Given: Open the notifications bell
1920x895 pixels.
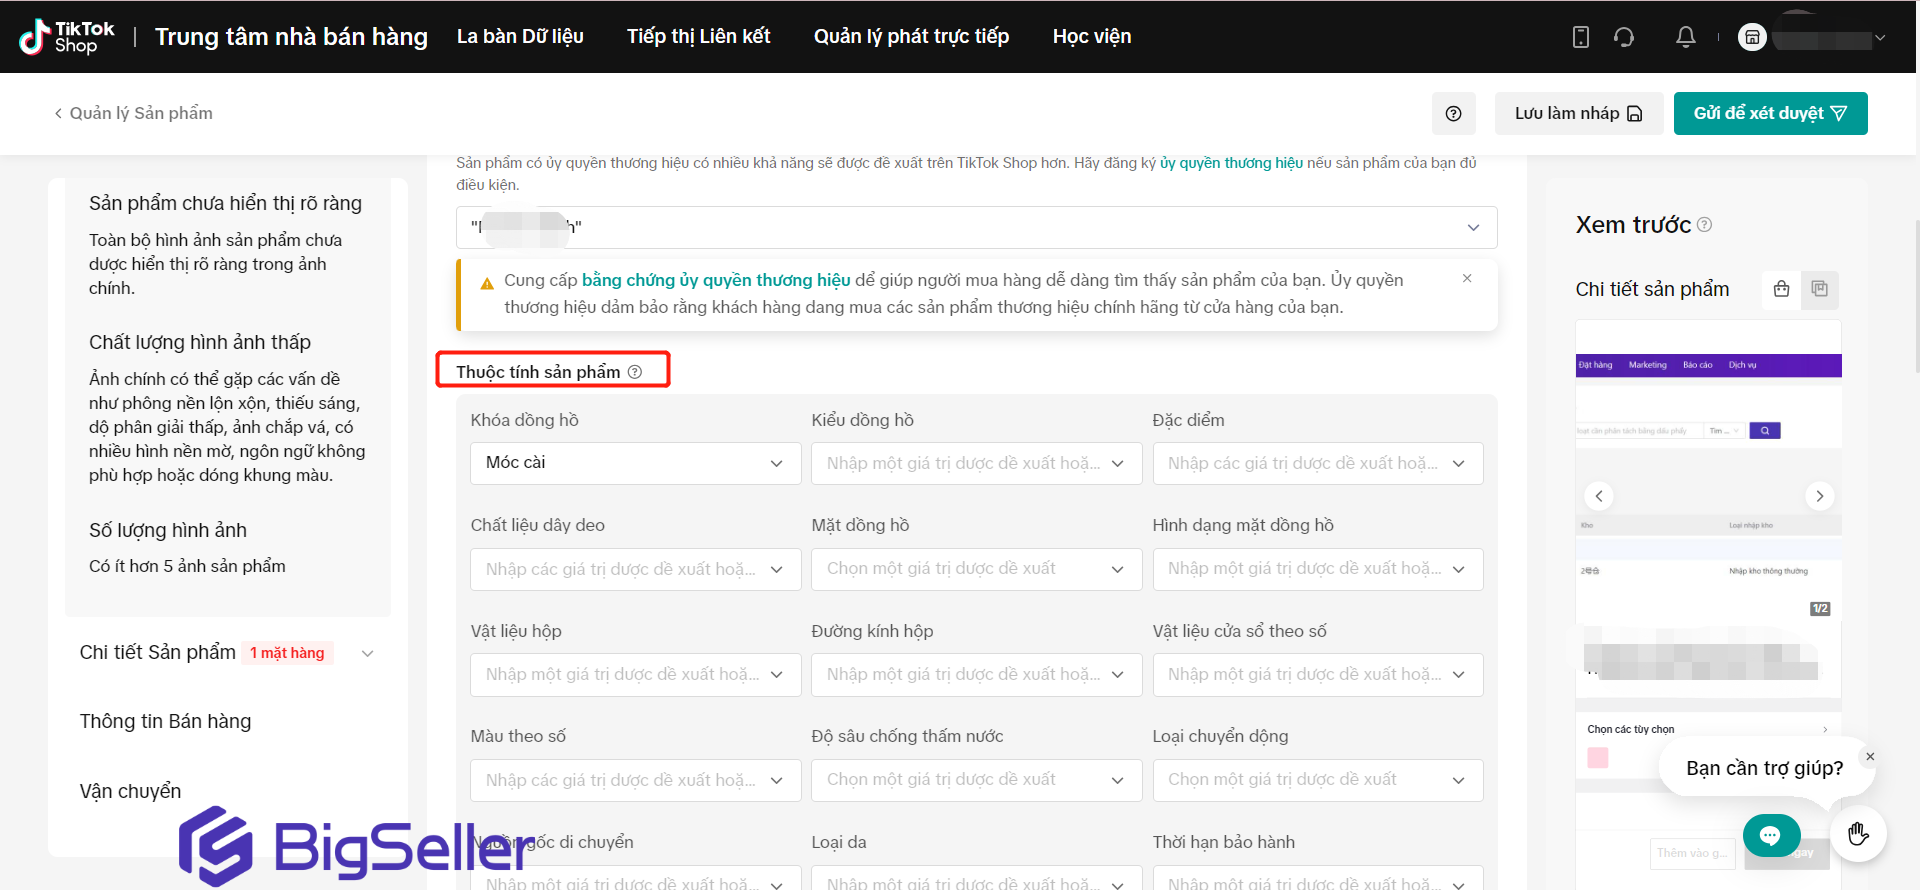Looking at the screenshot, I should pos(1685,37).
